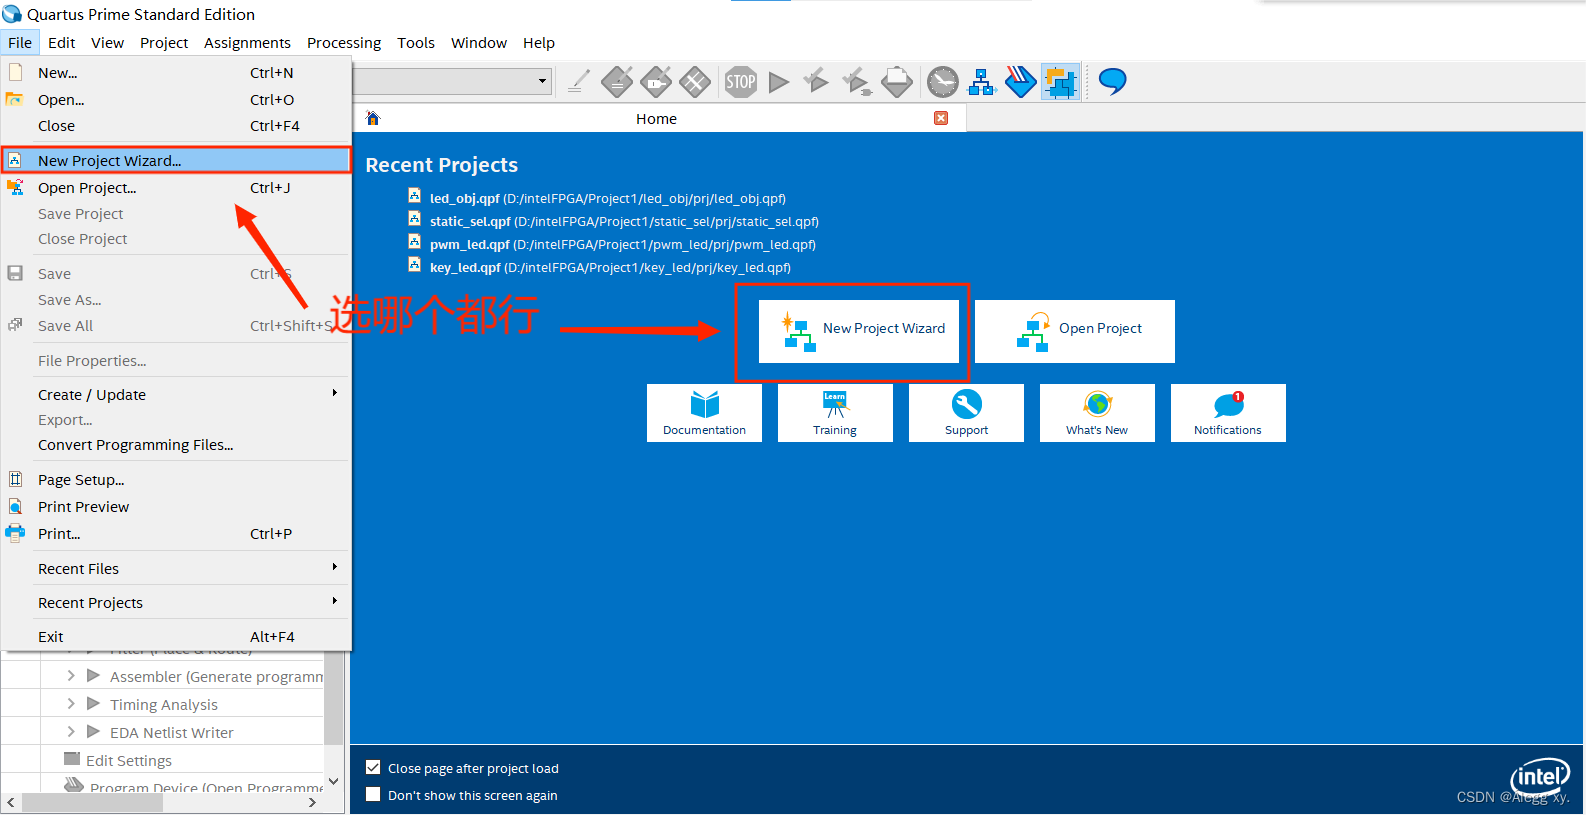
Task: Choose Print Preview in File menu
Action: [176, 507]
